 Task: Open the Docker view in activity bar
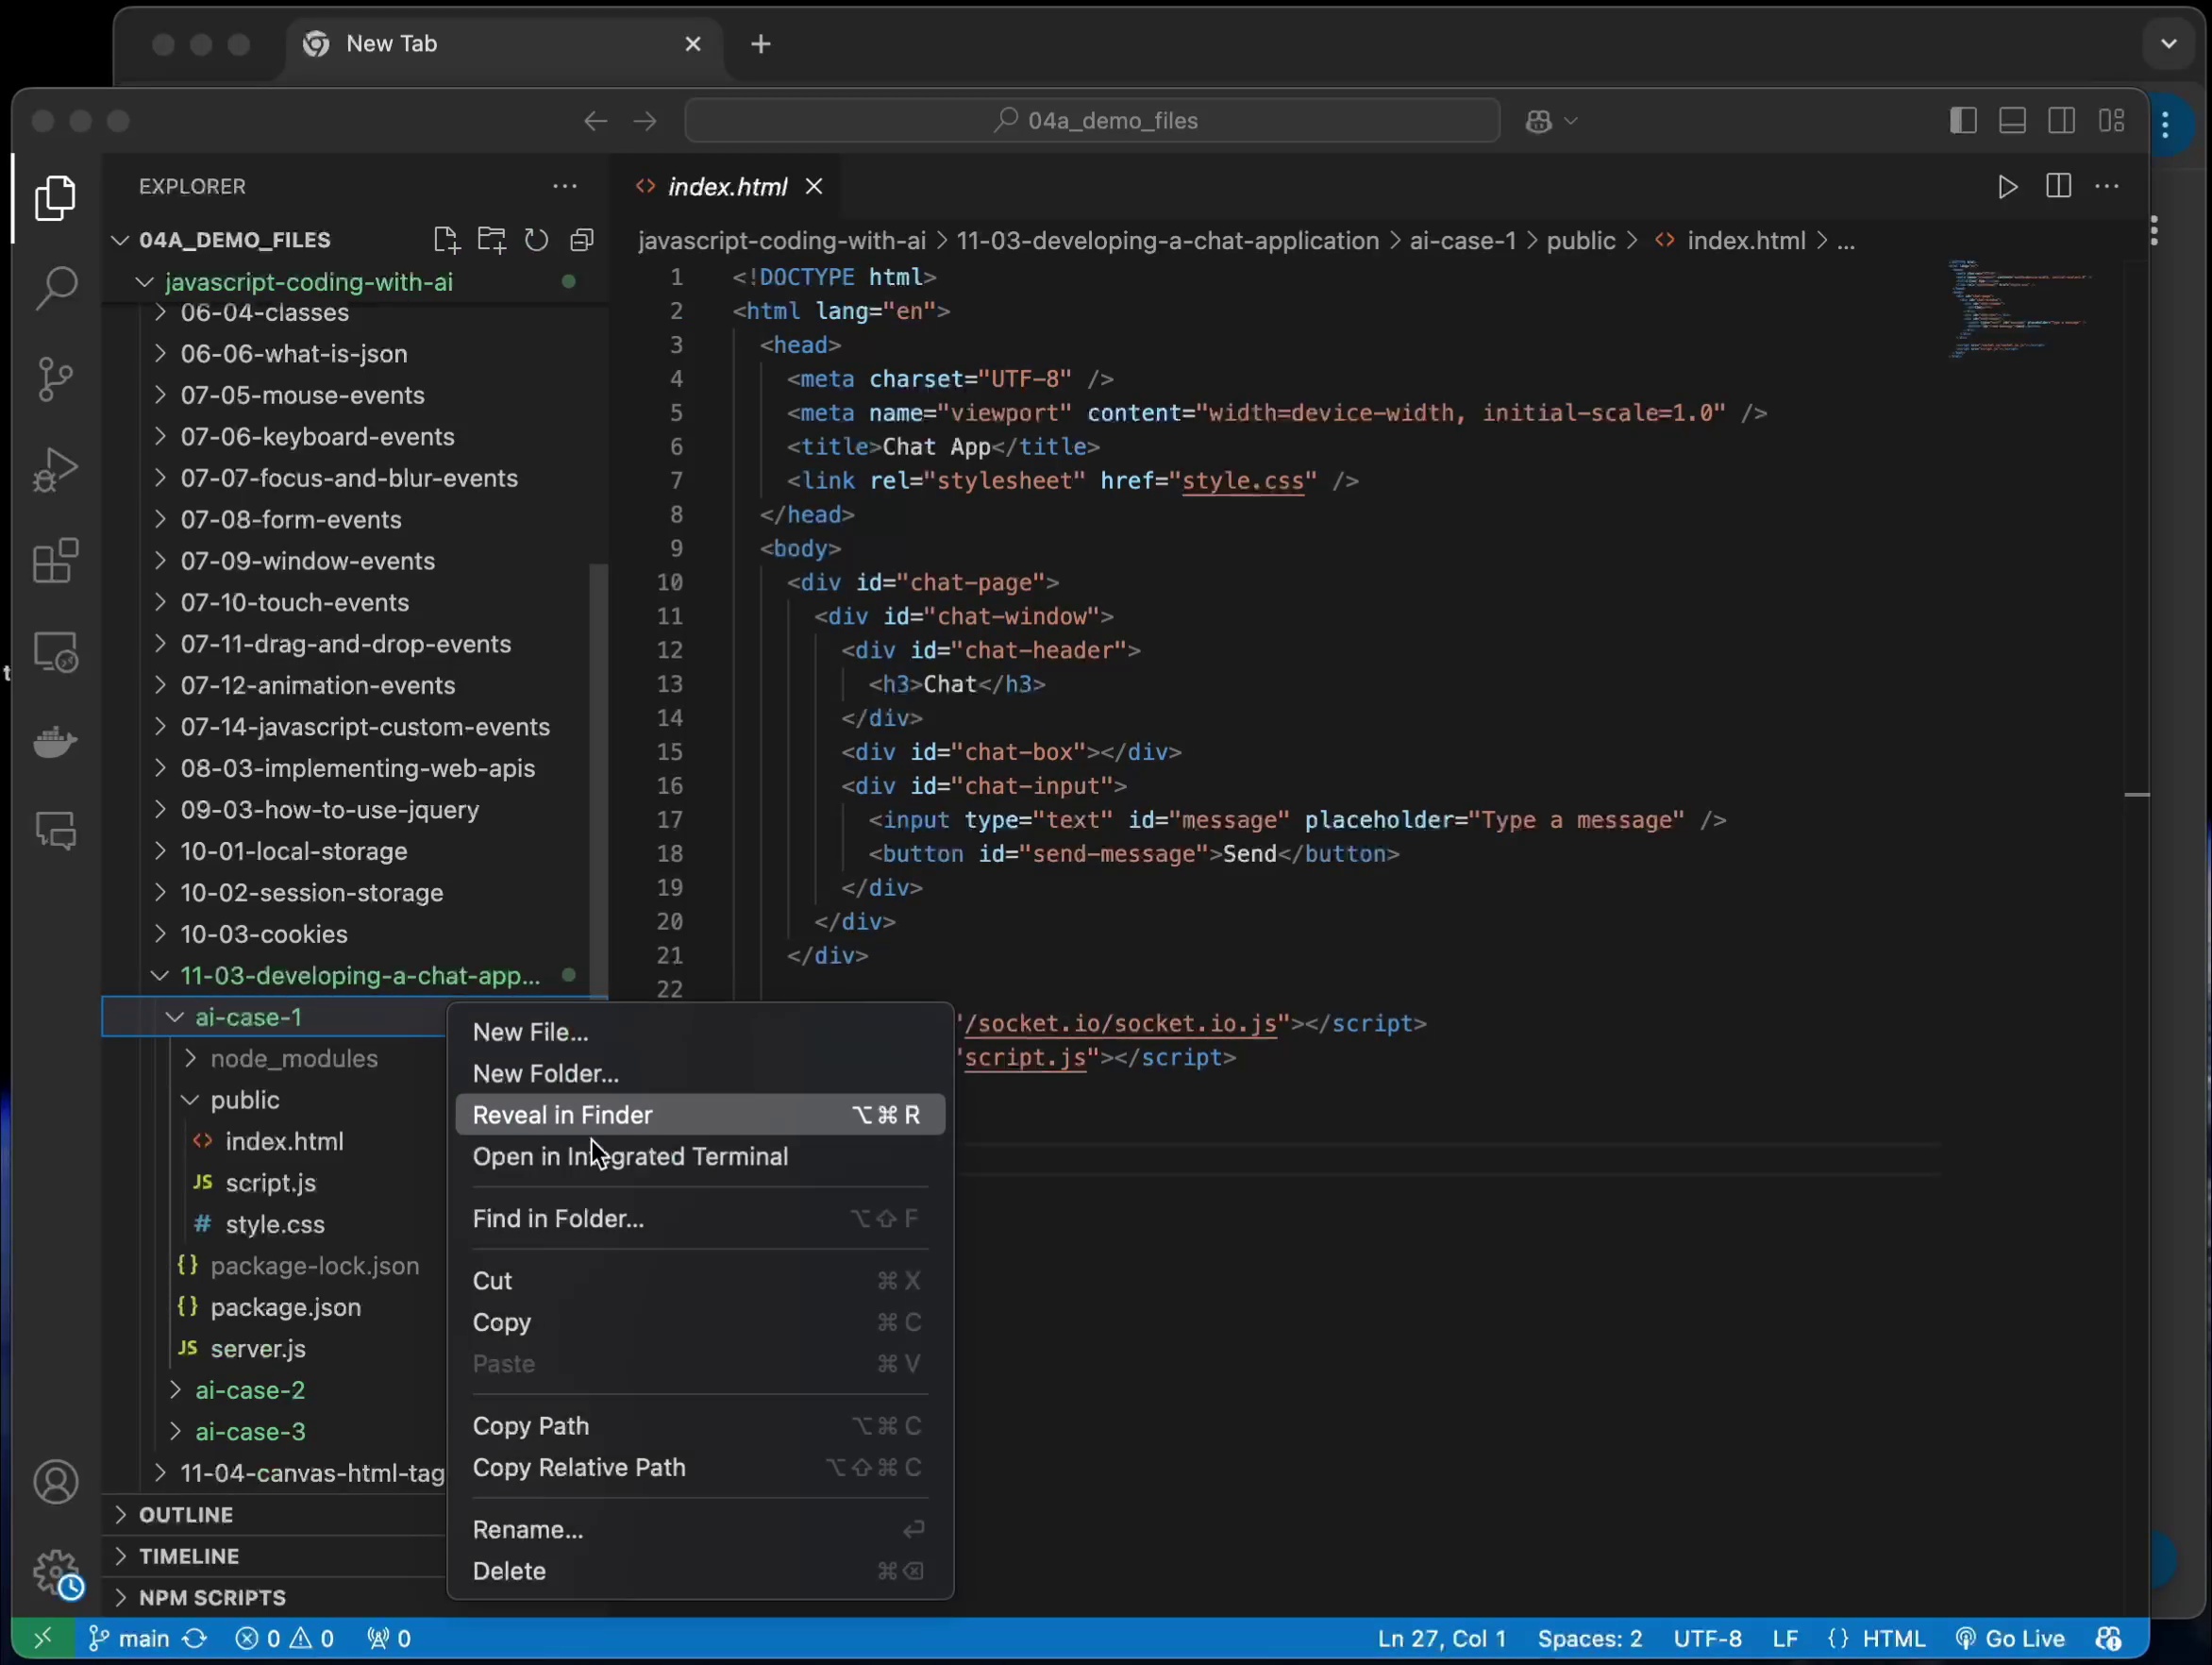tap(56, 741)
